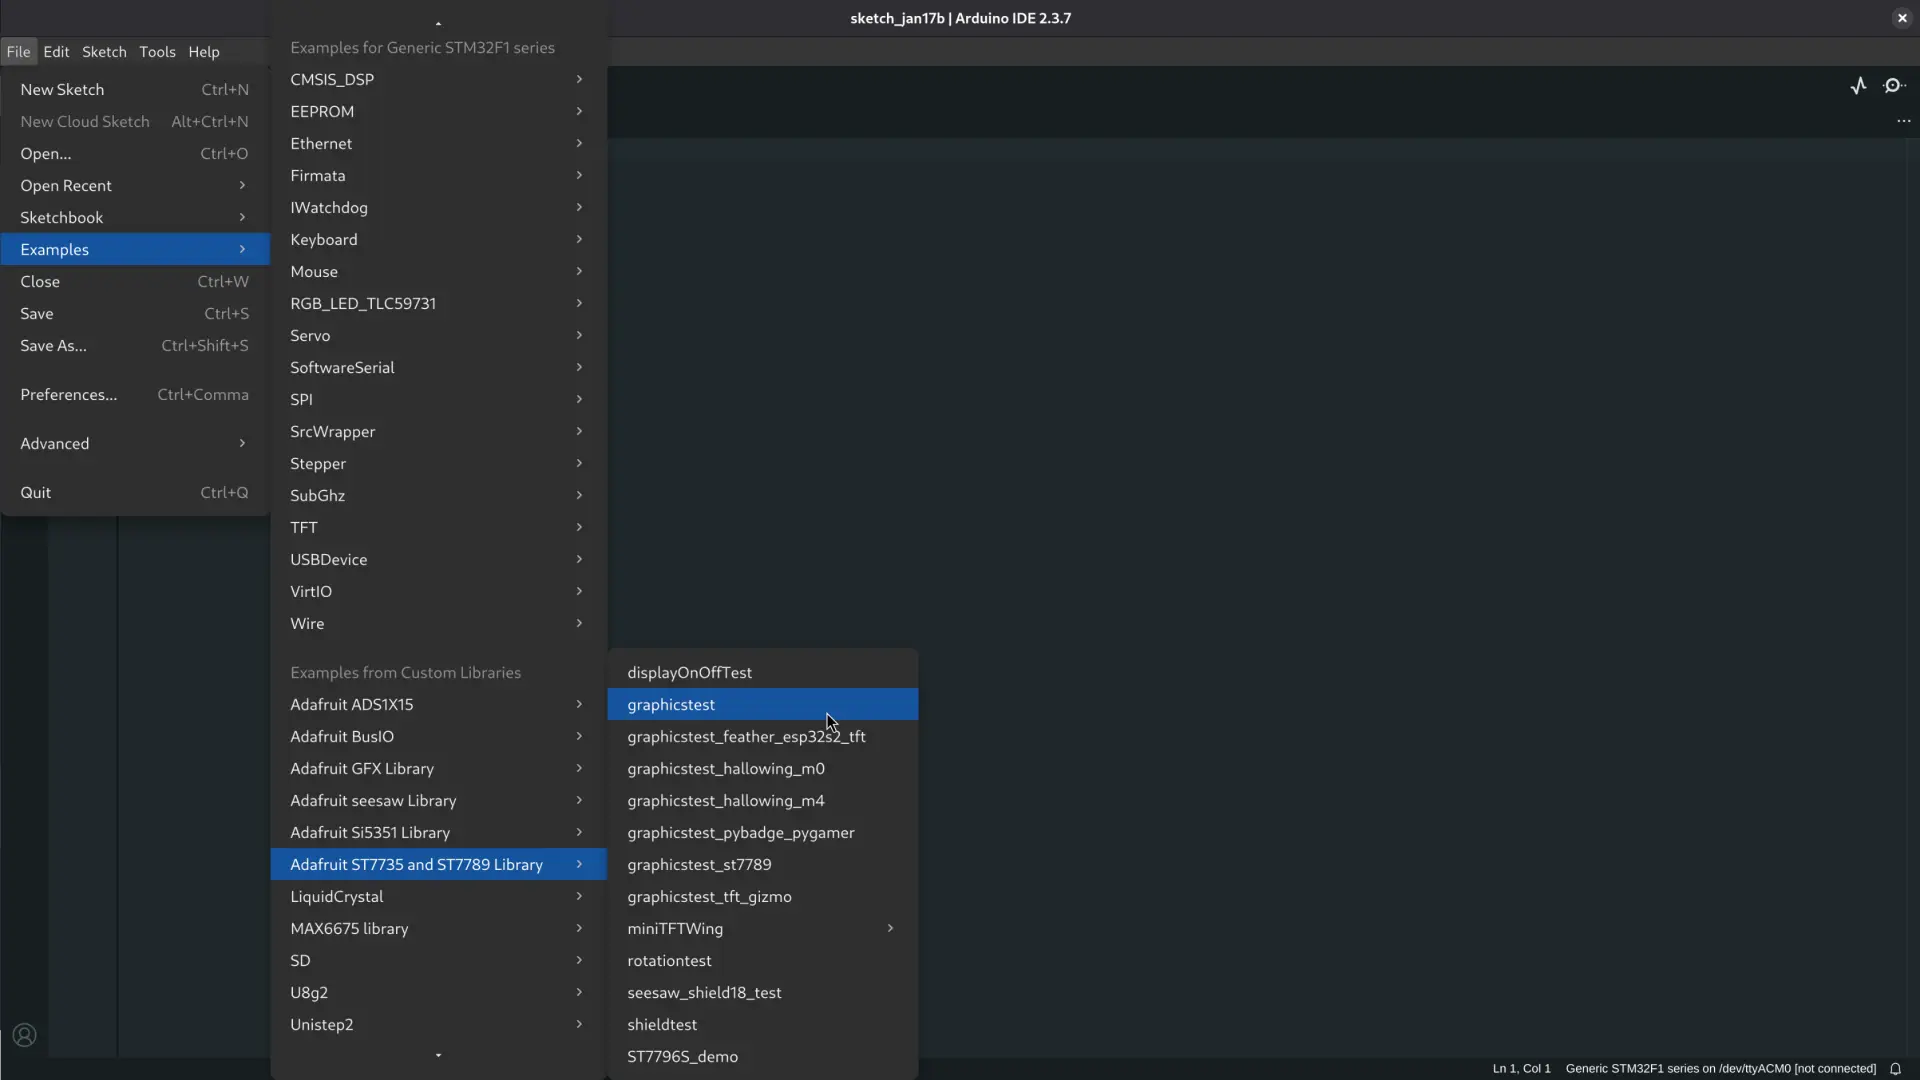Image resolution: width=1920 pixels, height=1080 pixels.
Task: Expand the Sketchbook submenu
Action: coord(135,217)
